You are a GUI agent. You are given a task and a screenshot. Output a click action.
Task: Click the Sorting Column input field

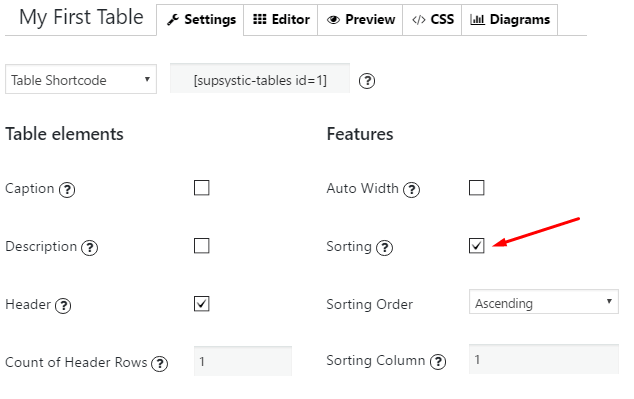544,359
